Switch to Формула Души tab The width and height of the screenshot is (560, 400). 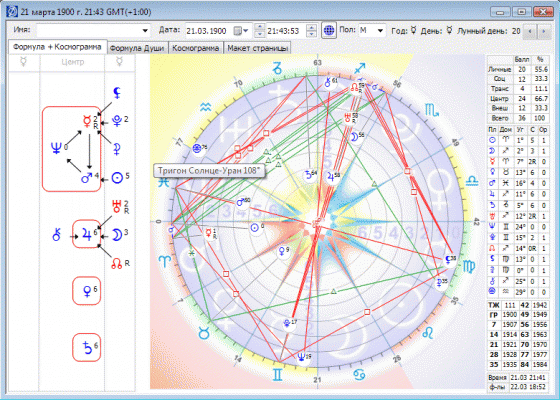pyautogui.click(x=137, y=48)
